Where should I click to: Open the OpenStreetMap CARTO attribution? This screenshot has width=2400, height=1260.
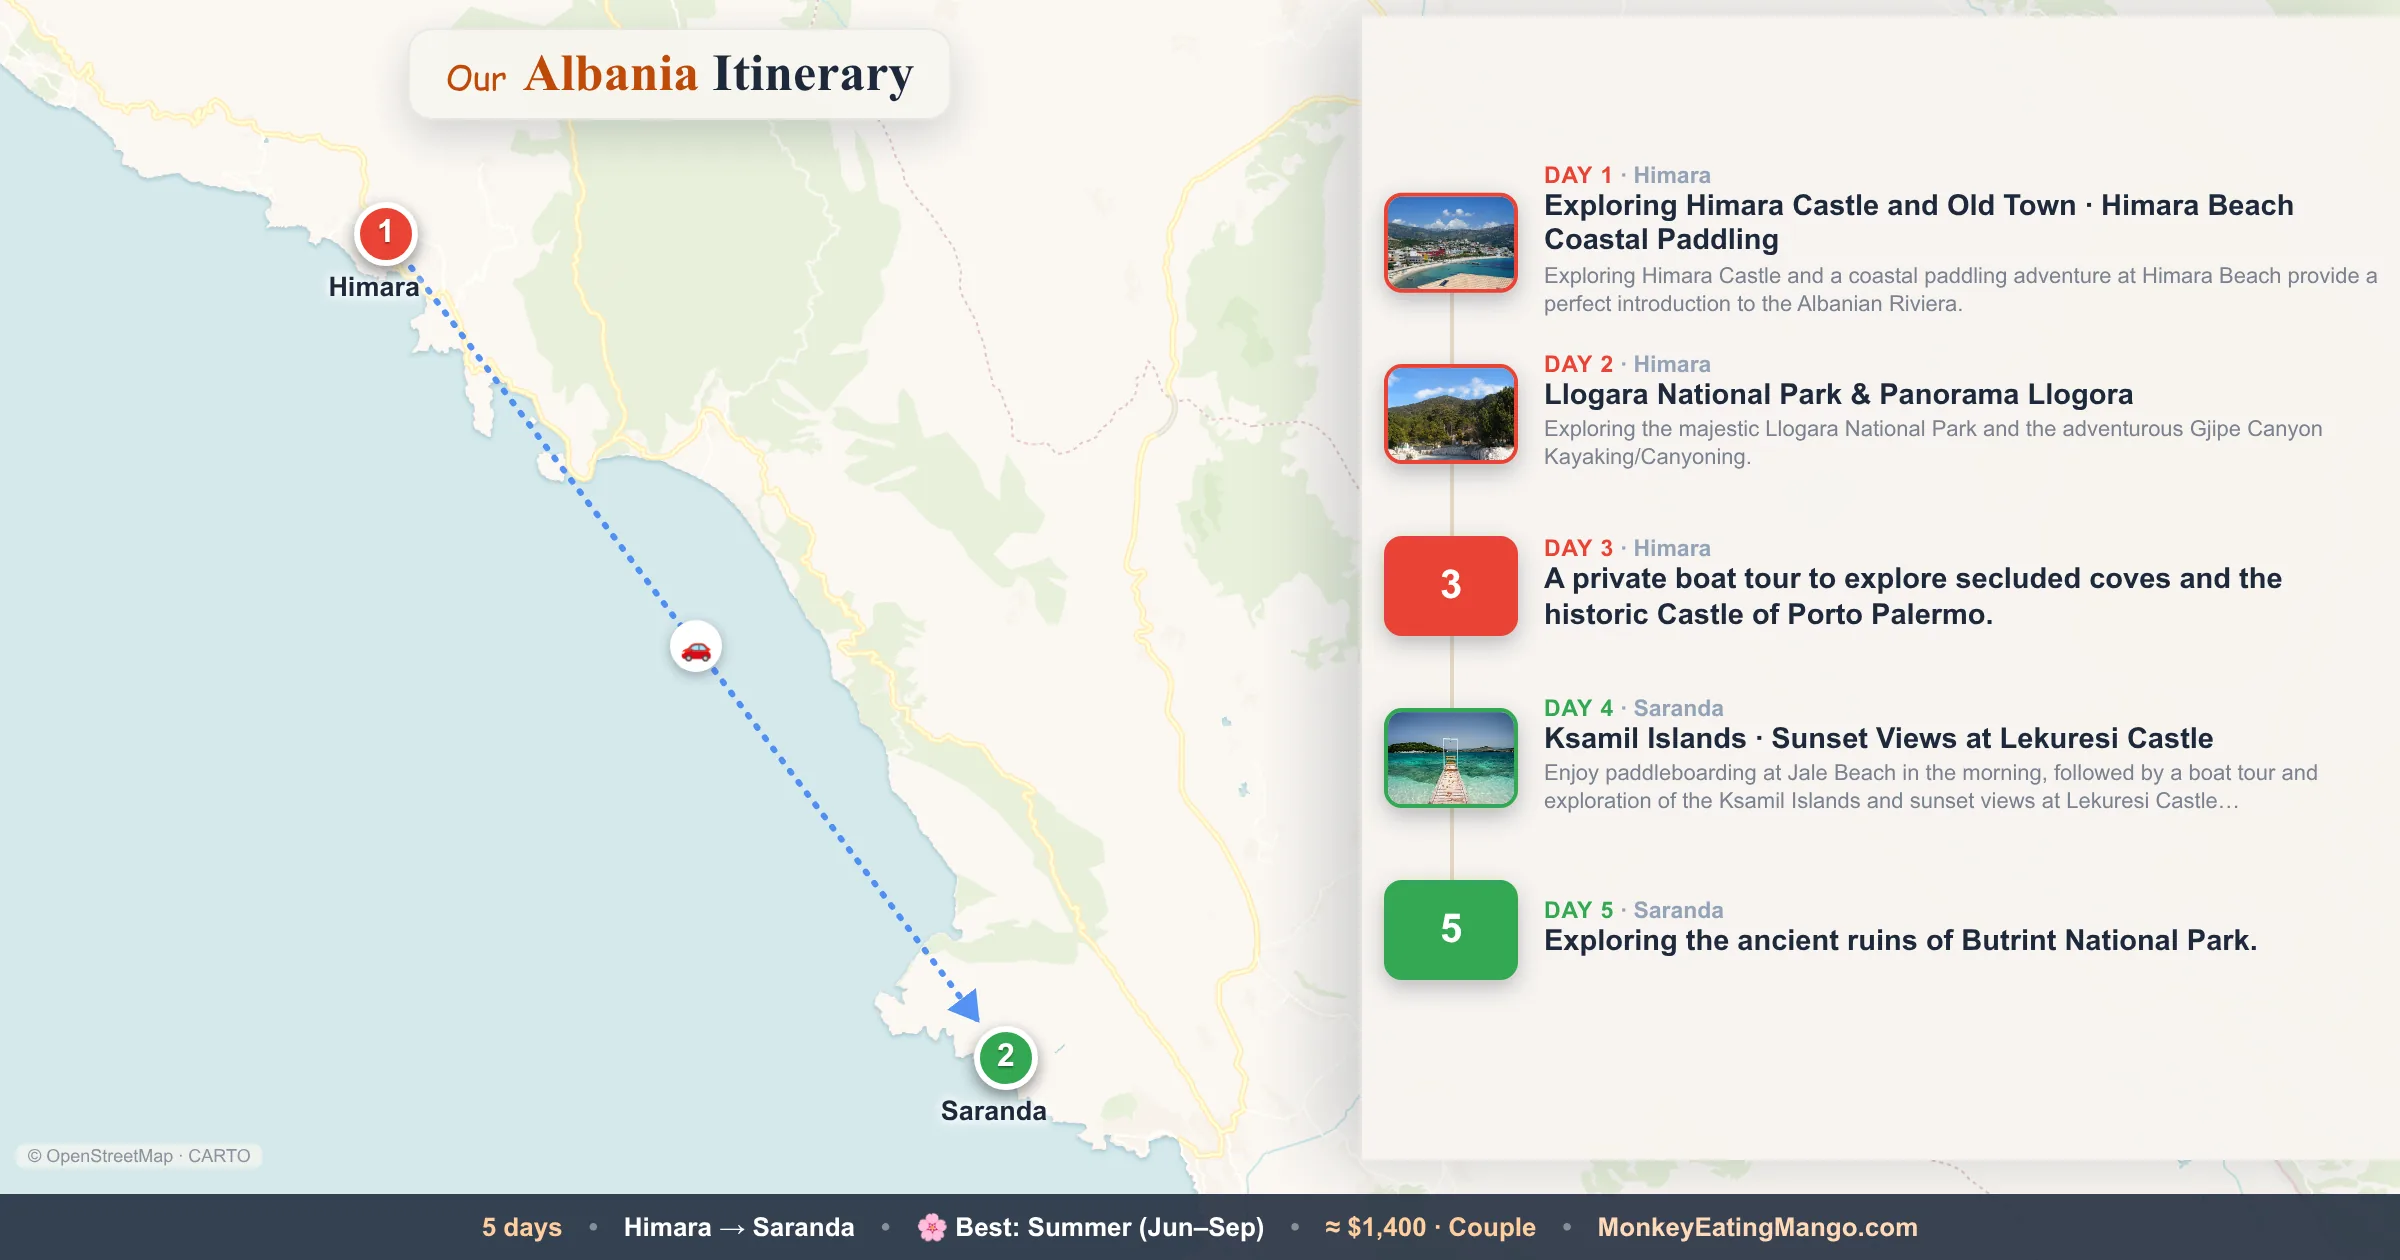139,1156
